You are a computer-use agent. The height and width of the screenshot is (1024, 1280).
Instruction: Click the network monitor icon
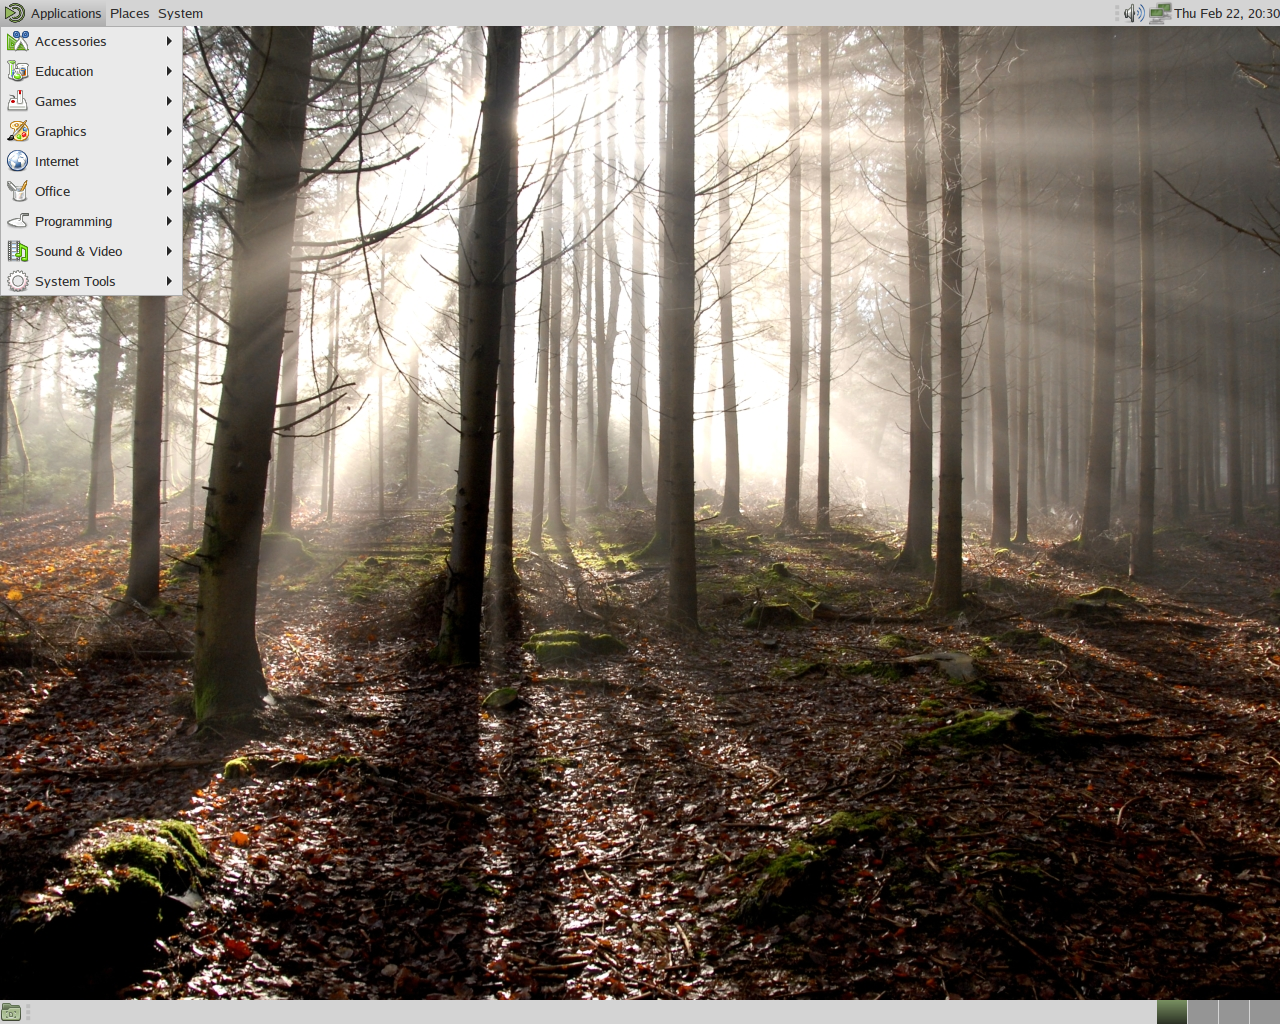coord(1159,13)
